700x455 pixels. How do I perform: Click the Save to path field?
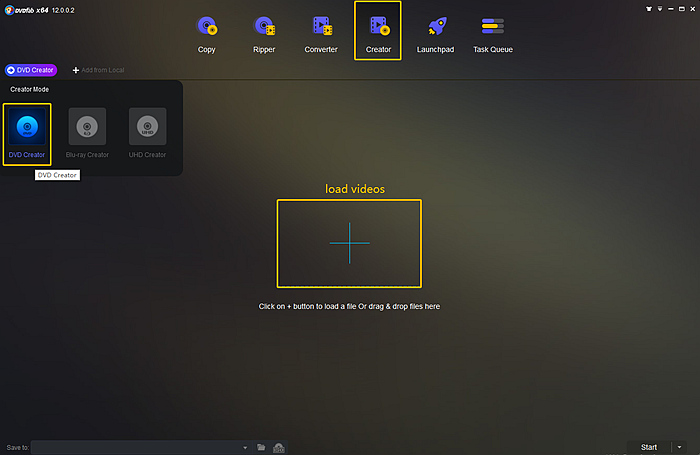[x=136, y=447]
